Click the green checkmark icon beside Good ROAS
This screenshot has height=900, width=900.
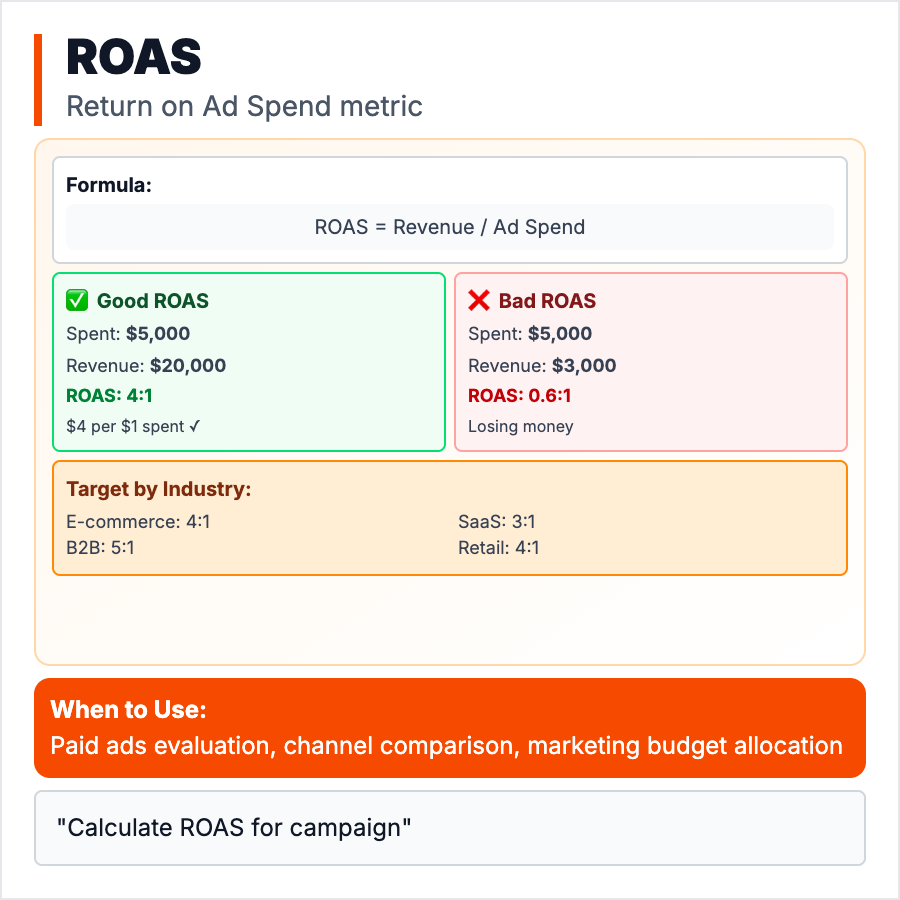click(77, 300)
